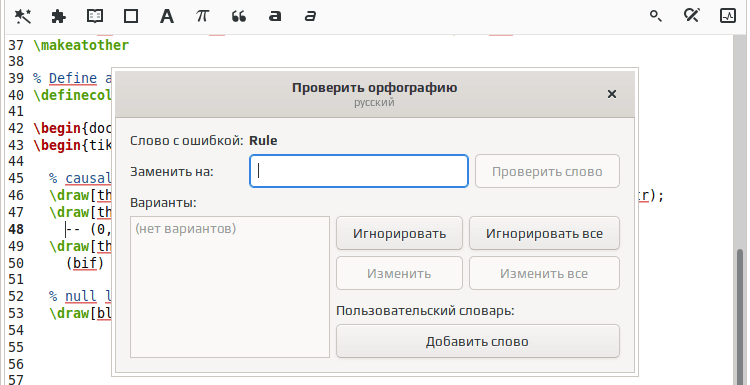Click the \begin keyword on line 42
750x385 pixels.
pyautogui.click(x=57, y=129)
